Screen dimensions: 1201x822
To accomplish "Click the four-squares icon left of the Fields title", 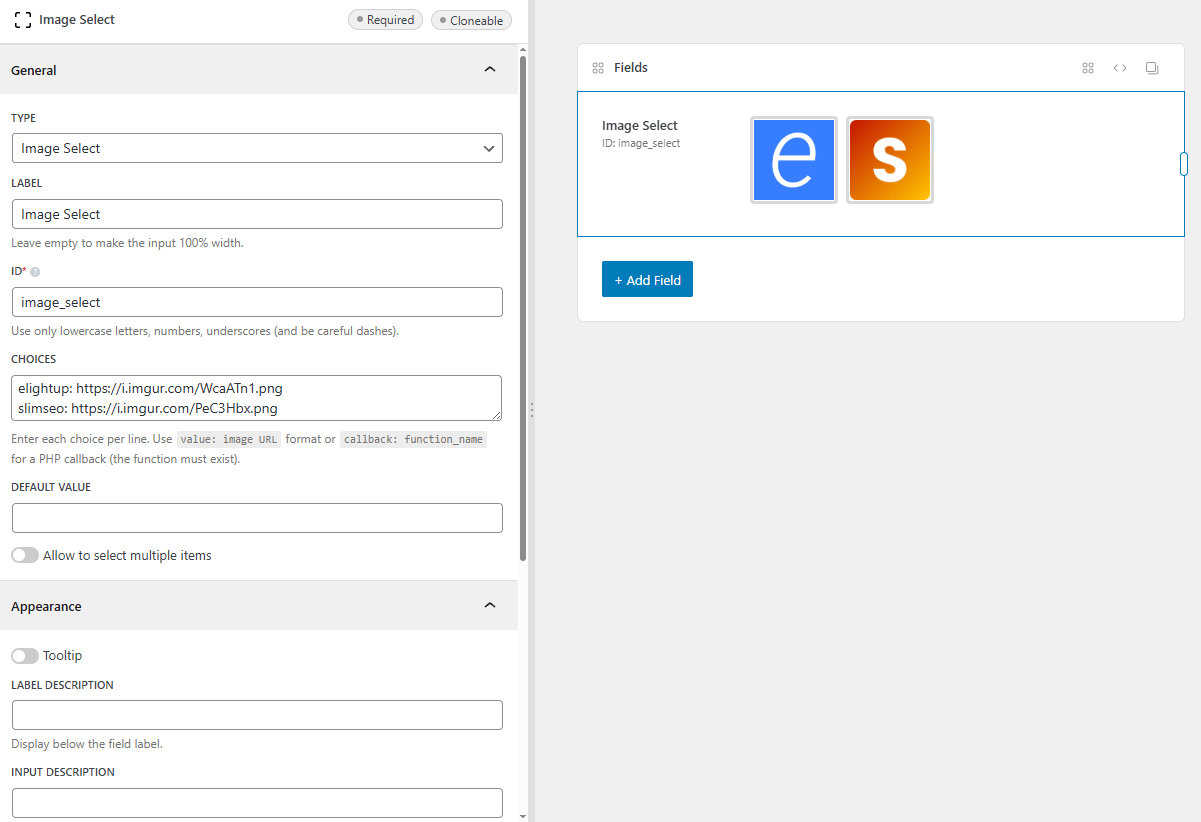I will (x=598, y=68).
